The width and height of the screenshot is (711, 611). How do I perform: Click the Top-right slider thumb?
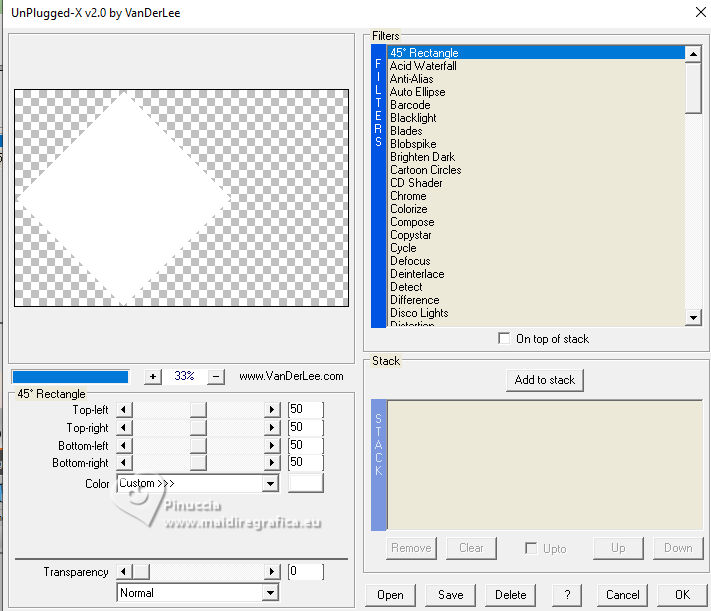point(198,427)
